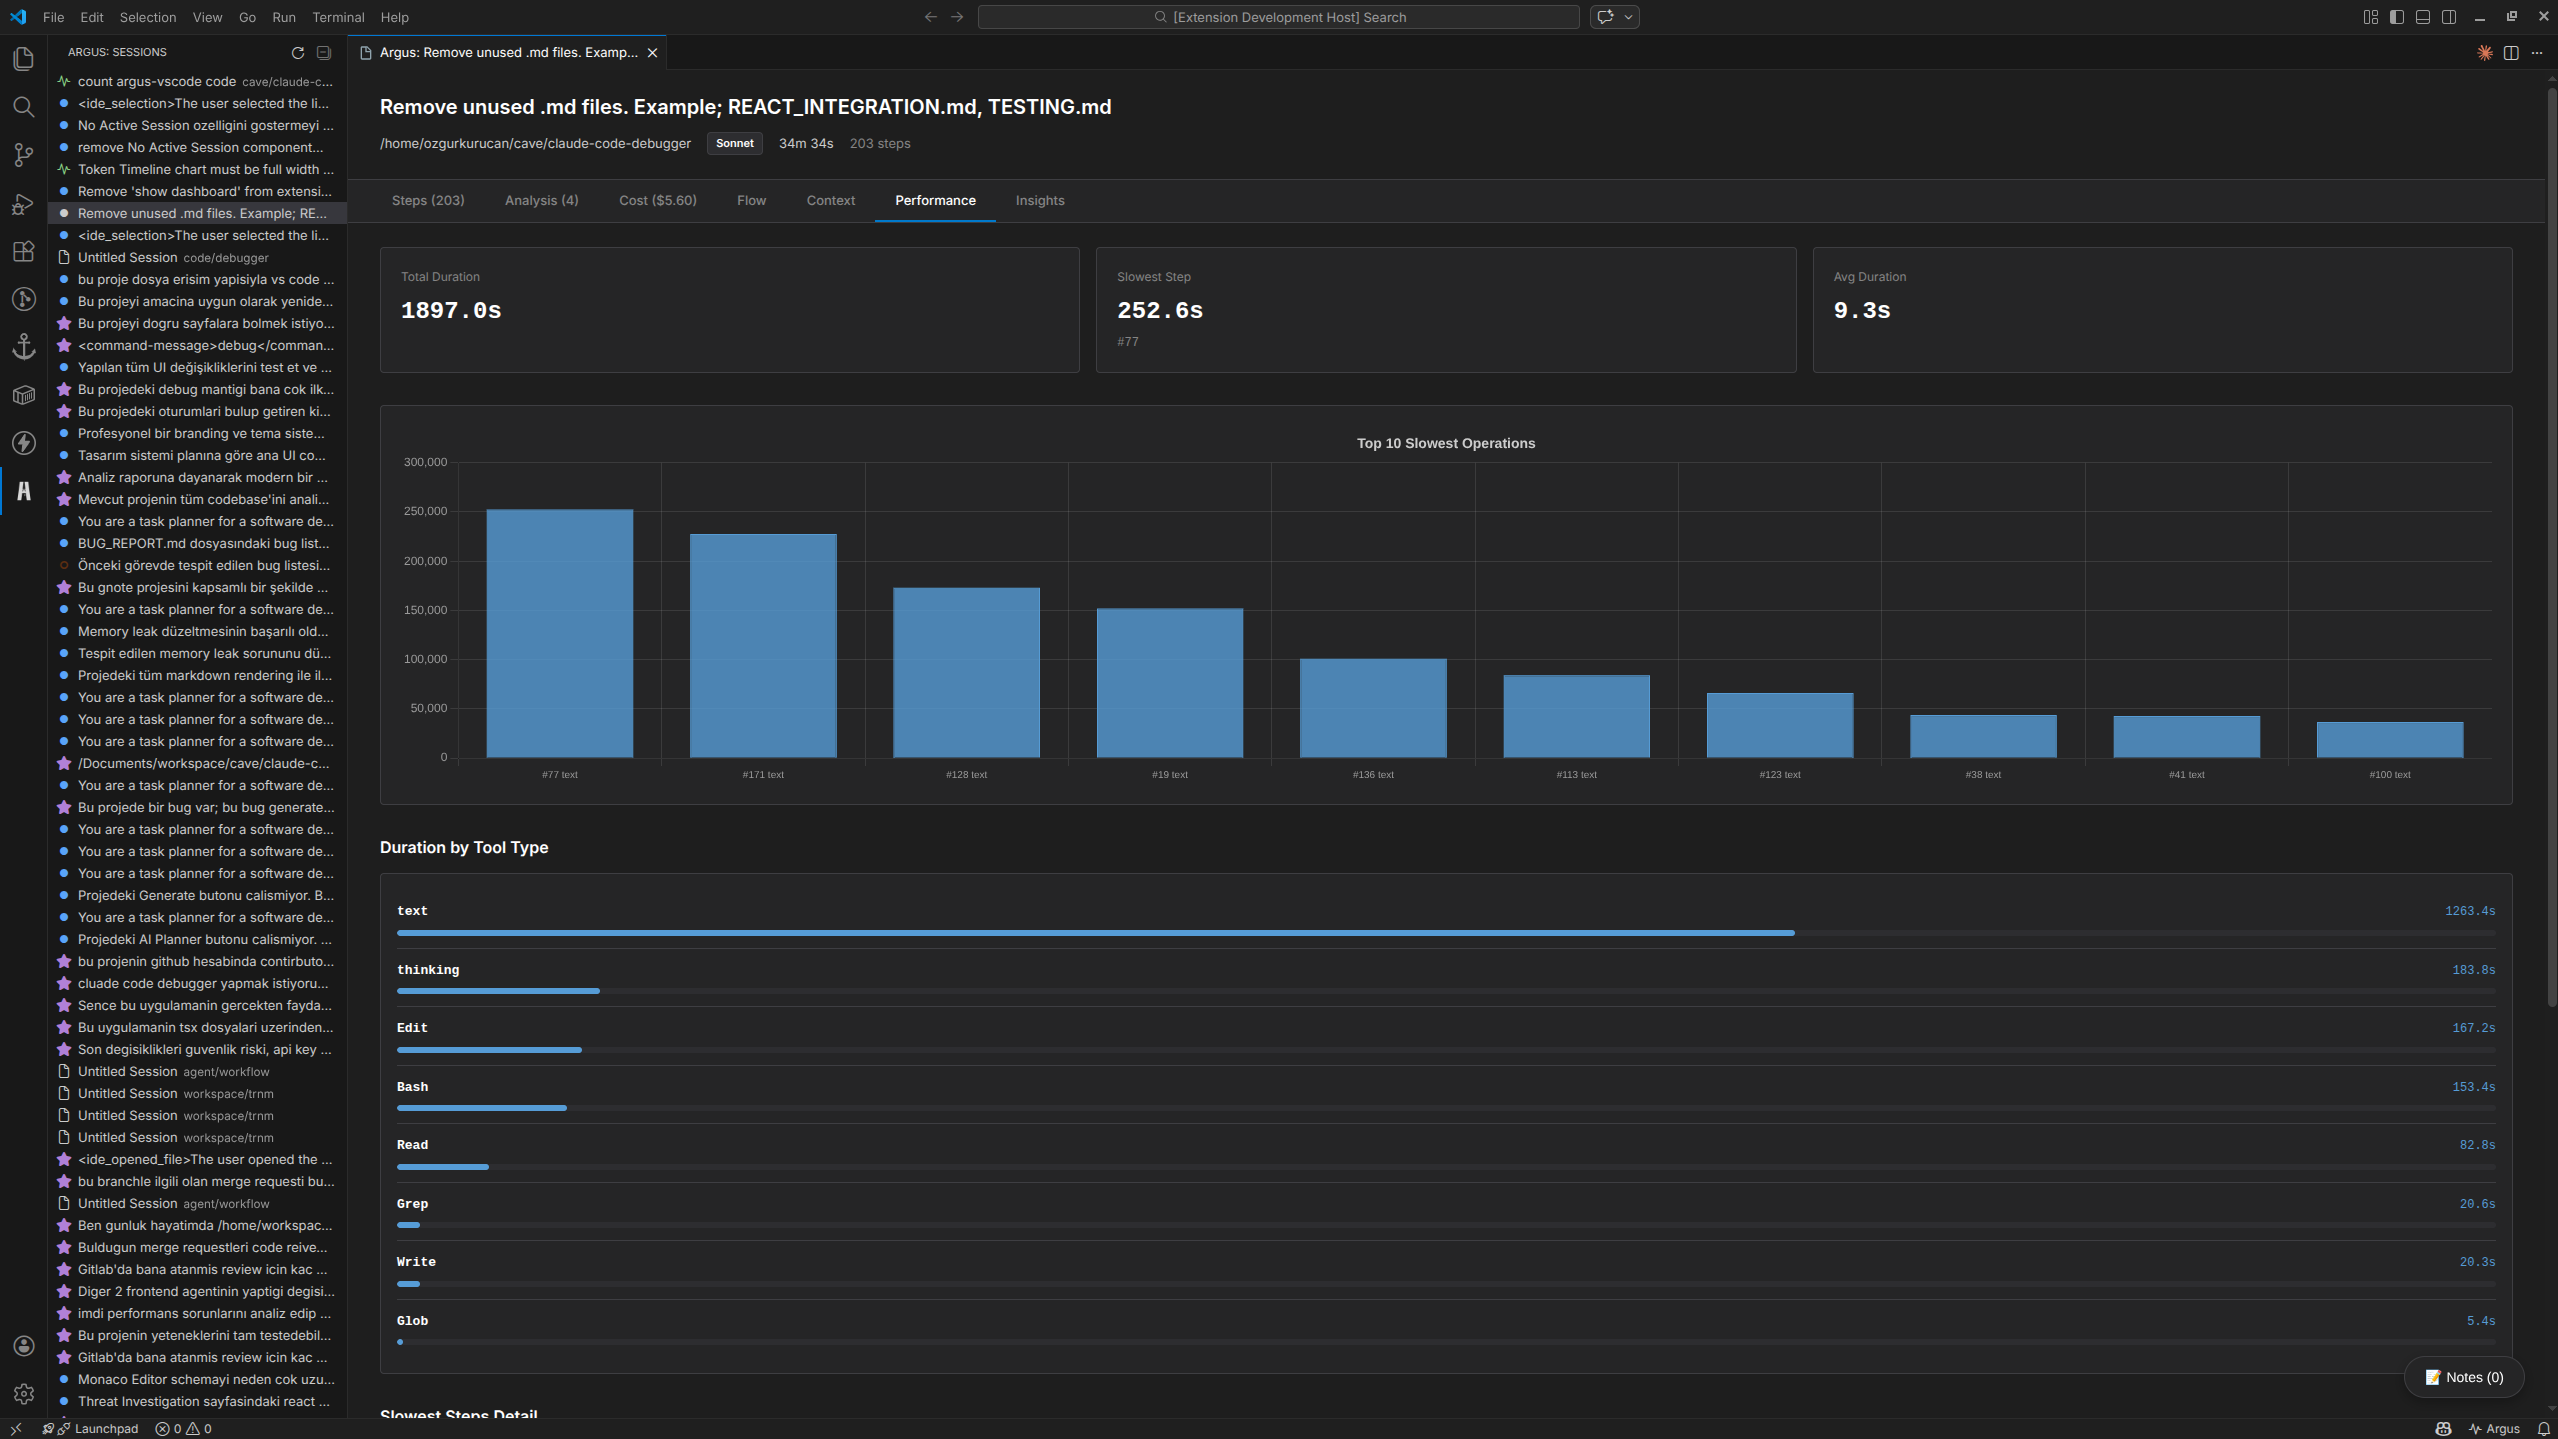Open the Customize Layout control

point(2369,16)
